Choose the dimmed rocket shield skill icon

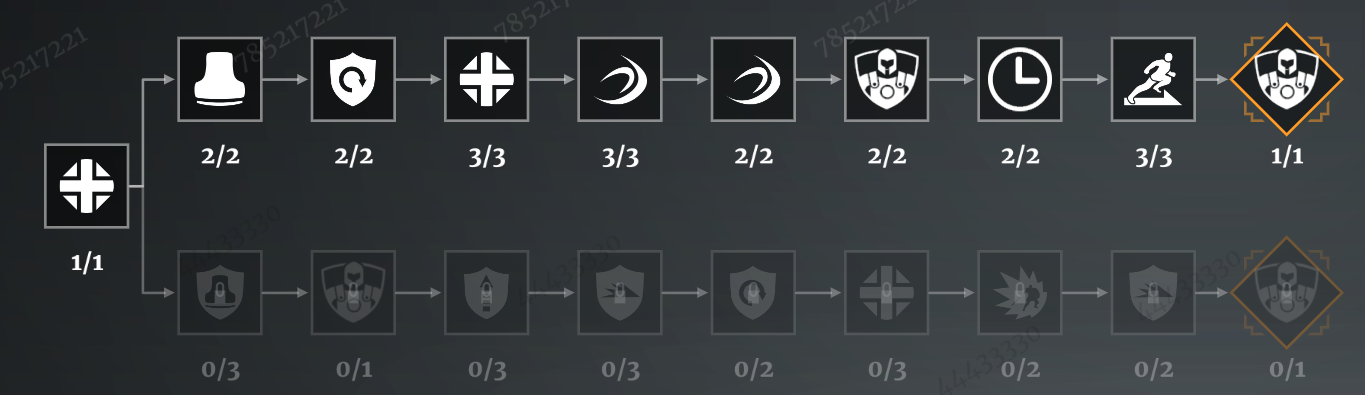click(x=486, y=292)
